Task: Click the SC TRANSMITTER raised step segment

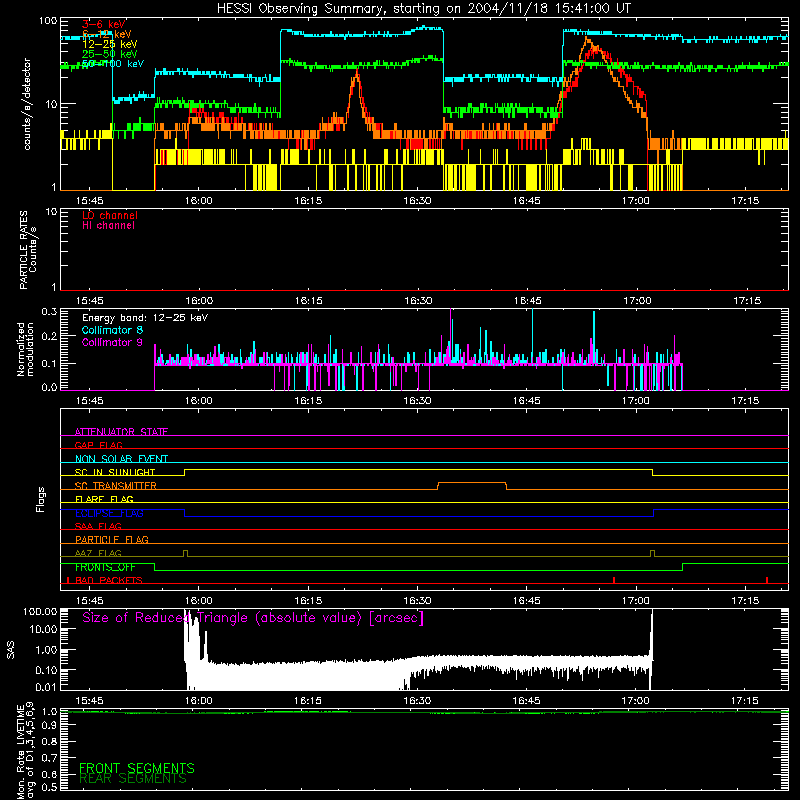Action: coord(472,483)
